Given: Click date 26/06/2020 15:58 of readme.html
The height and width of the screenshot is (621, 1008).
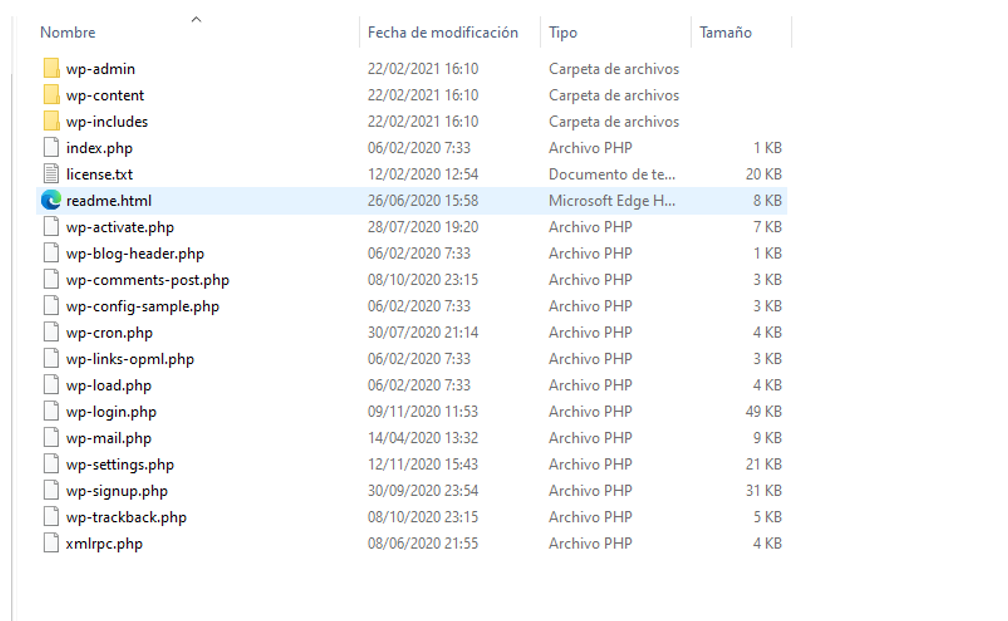Looking at the screenshot, I should 423,201.
